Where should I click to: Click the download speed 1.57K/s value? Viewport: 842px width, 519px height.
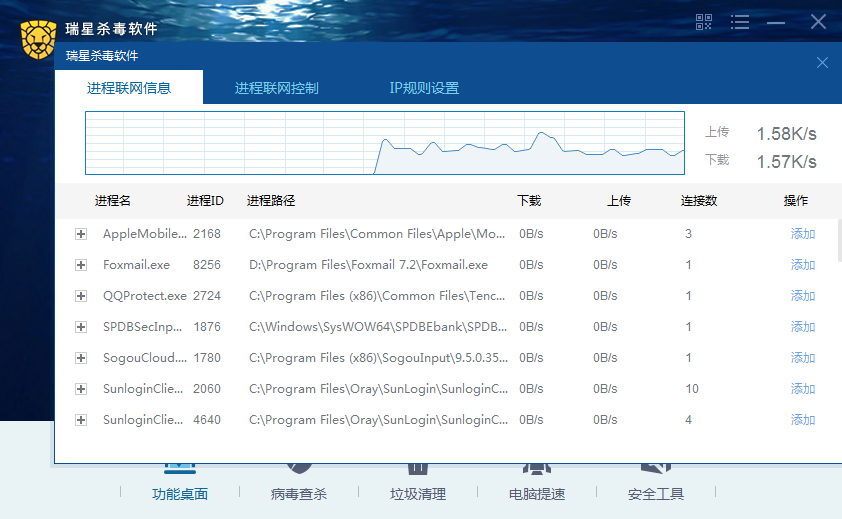(787, 161)
